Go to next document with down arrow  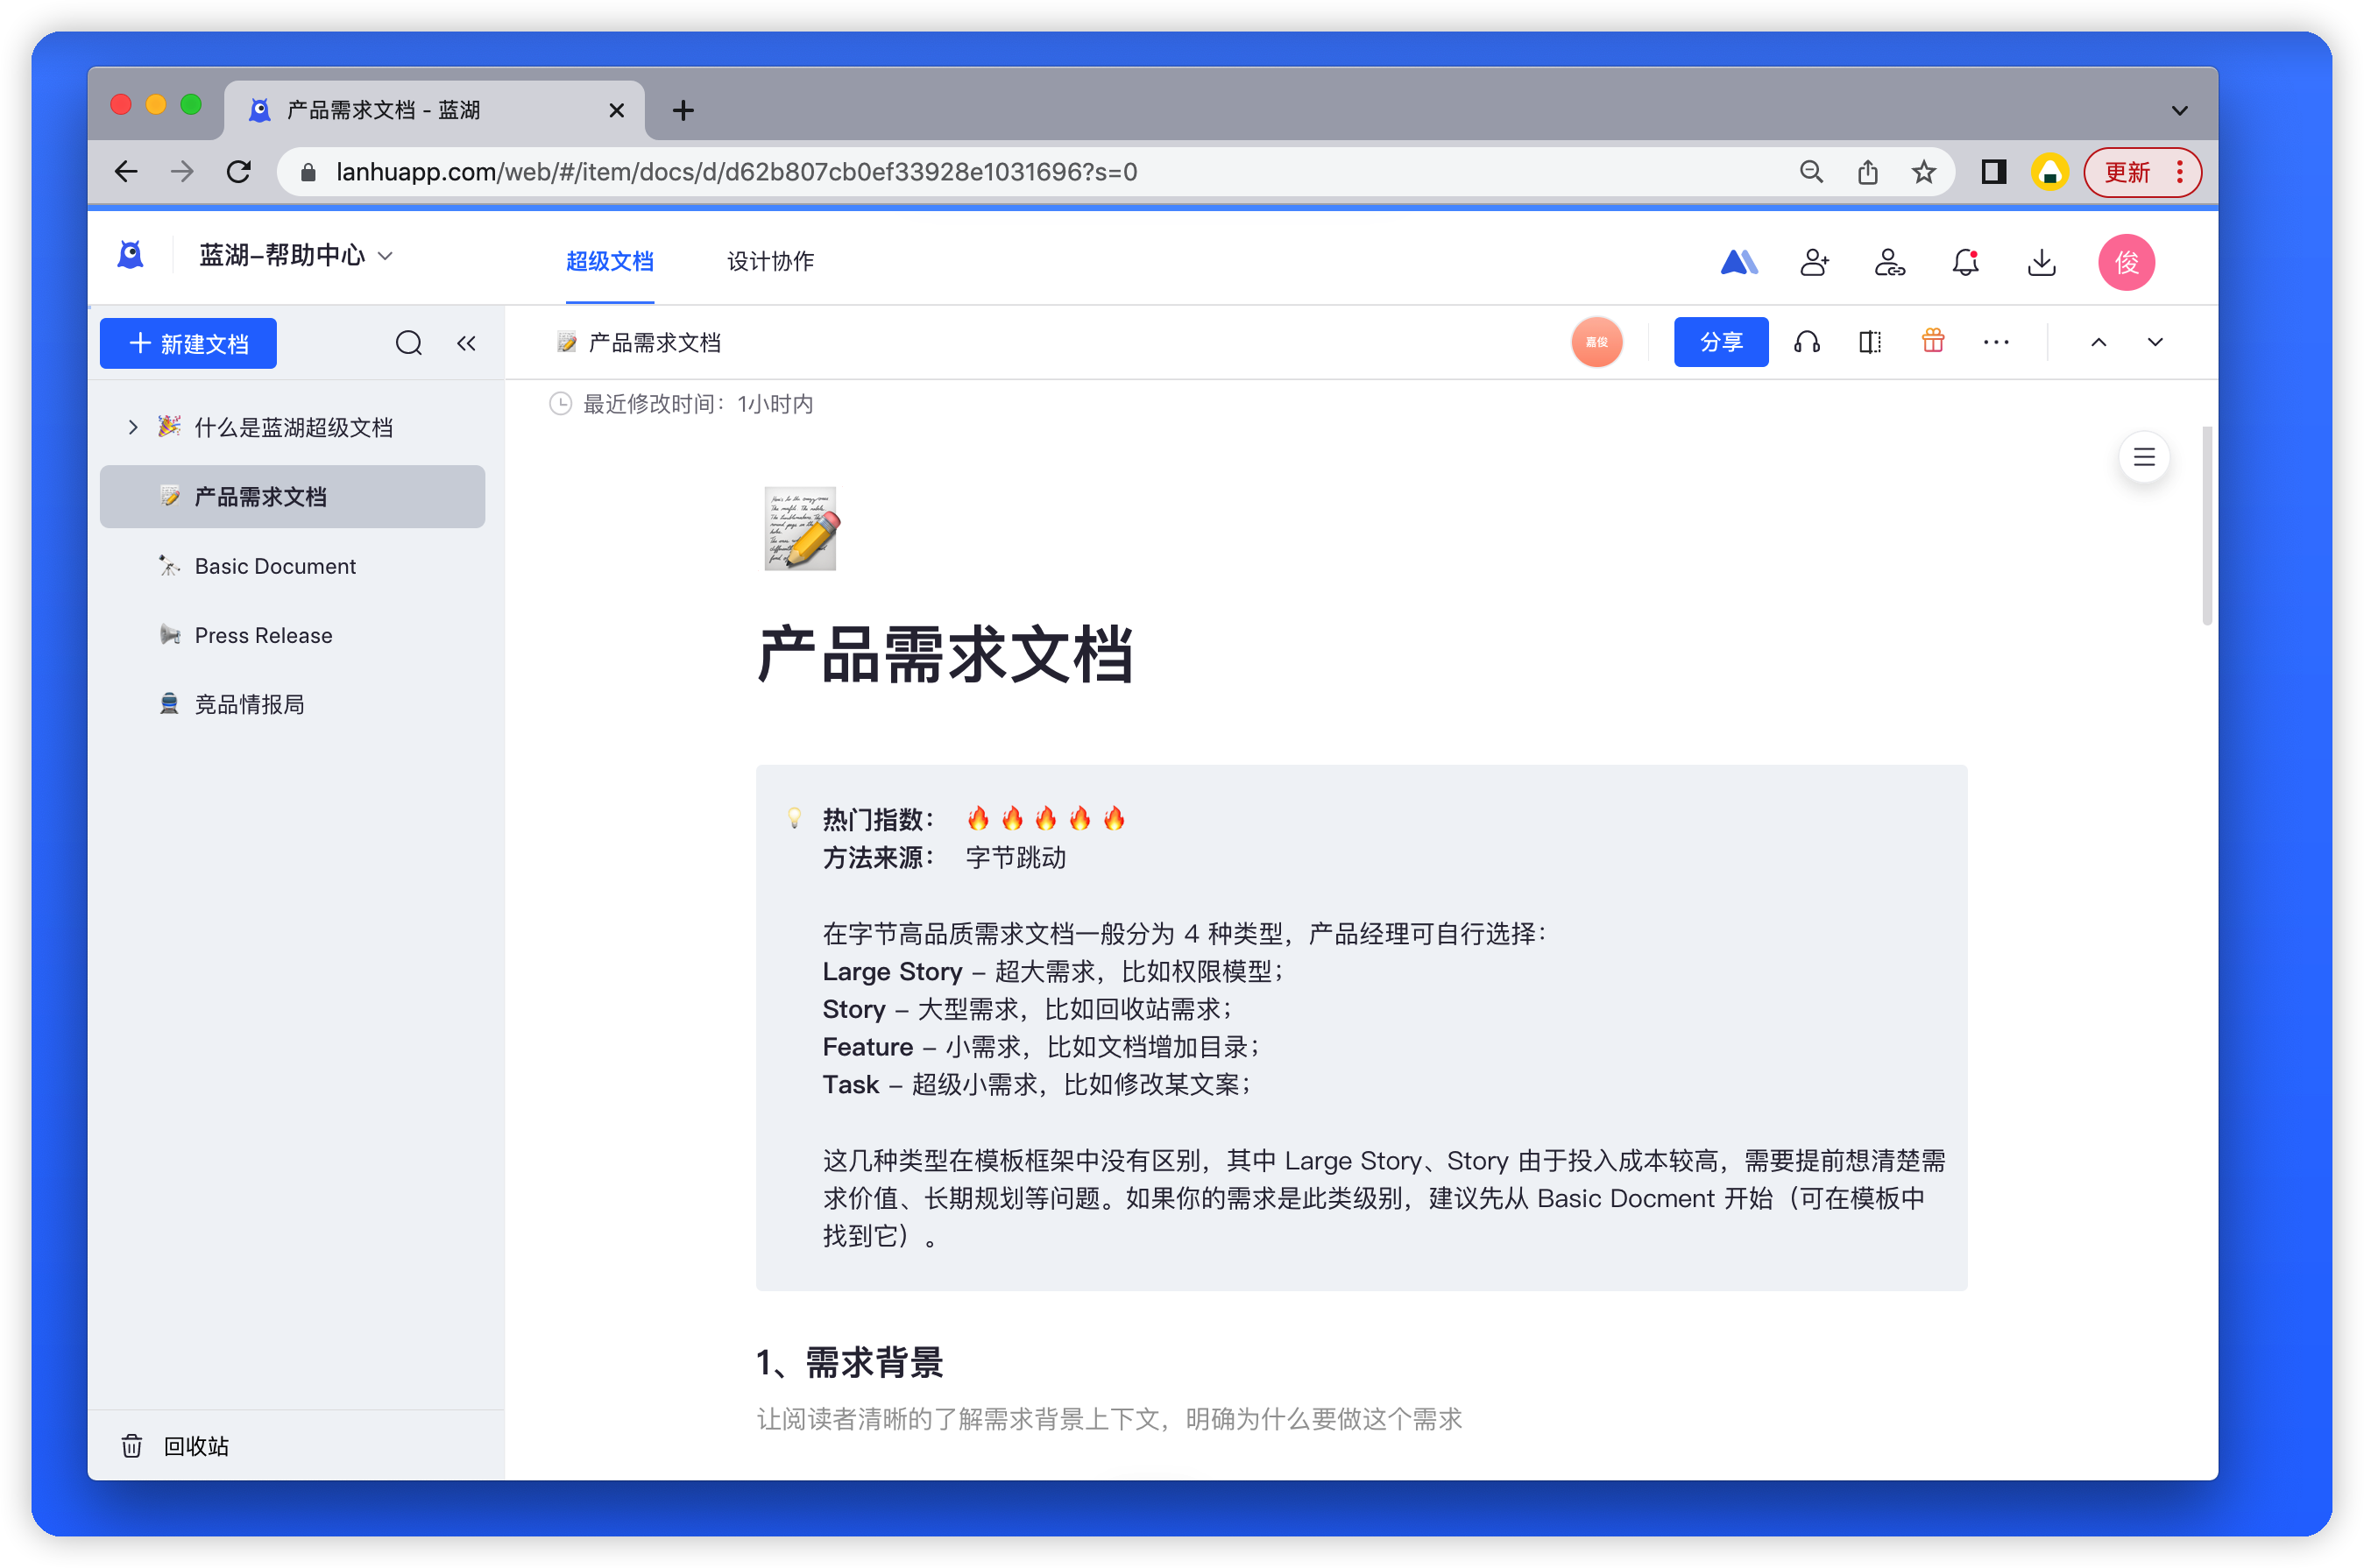[2154, 342]
